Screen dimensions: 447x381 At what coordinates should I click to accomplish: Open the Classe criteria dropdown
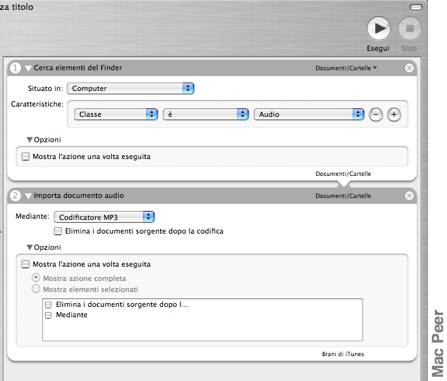pyautogui.click(x=116, y=114)
